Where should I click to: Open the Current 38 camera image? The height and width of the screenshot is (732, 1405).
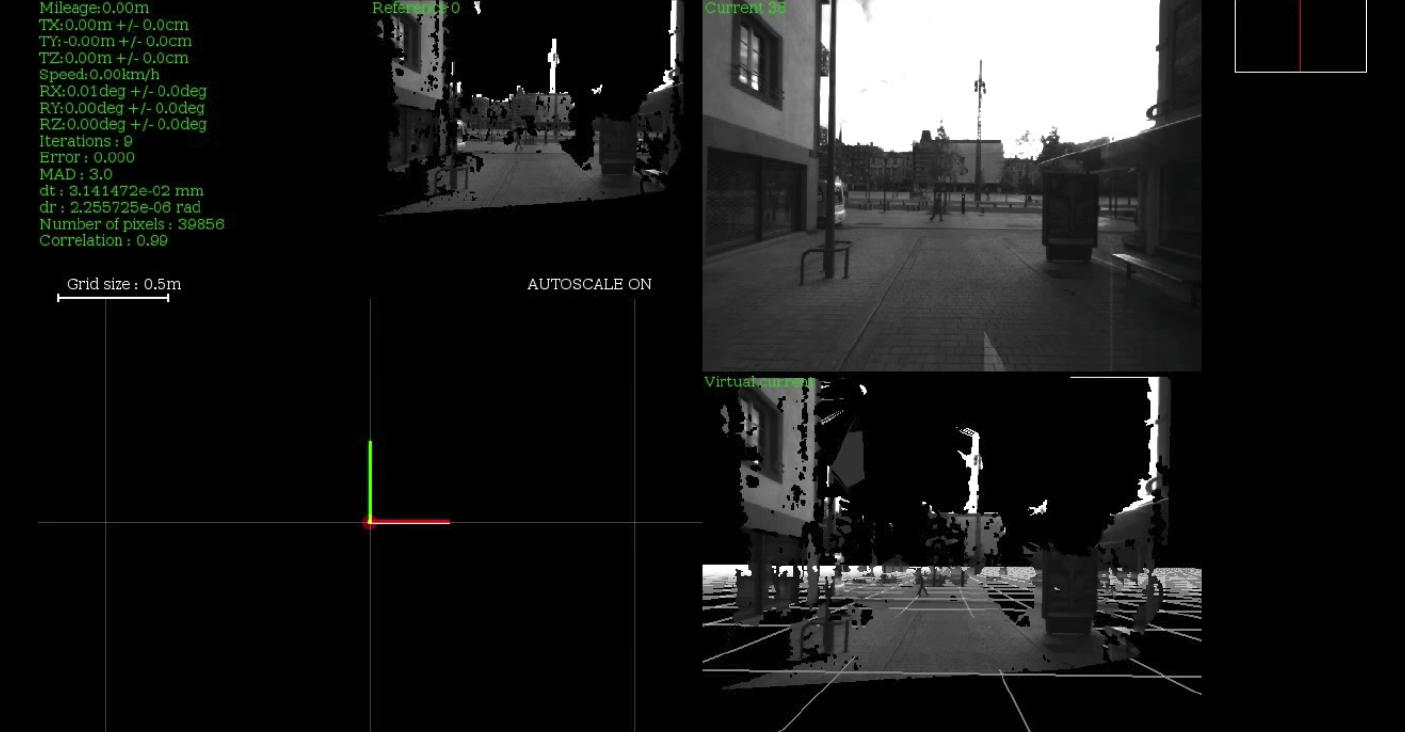(951, 186)
